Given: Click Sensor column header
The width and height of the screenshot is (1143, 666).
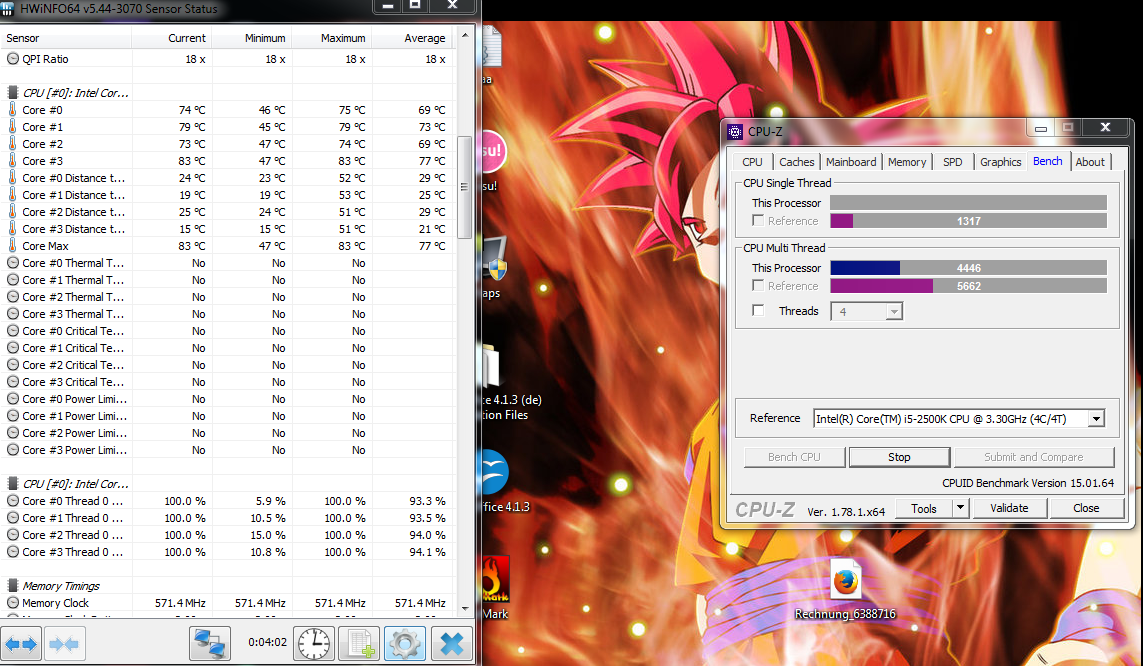Looking at the screenshot, I should coord(66,38).
